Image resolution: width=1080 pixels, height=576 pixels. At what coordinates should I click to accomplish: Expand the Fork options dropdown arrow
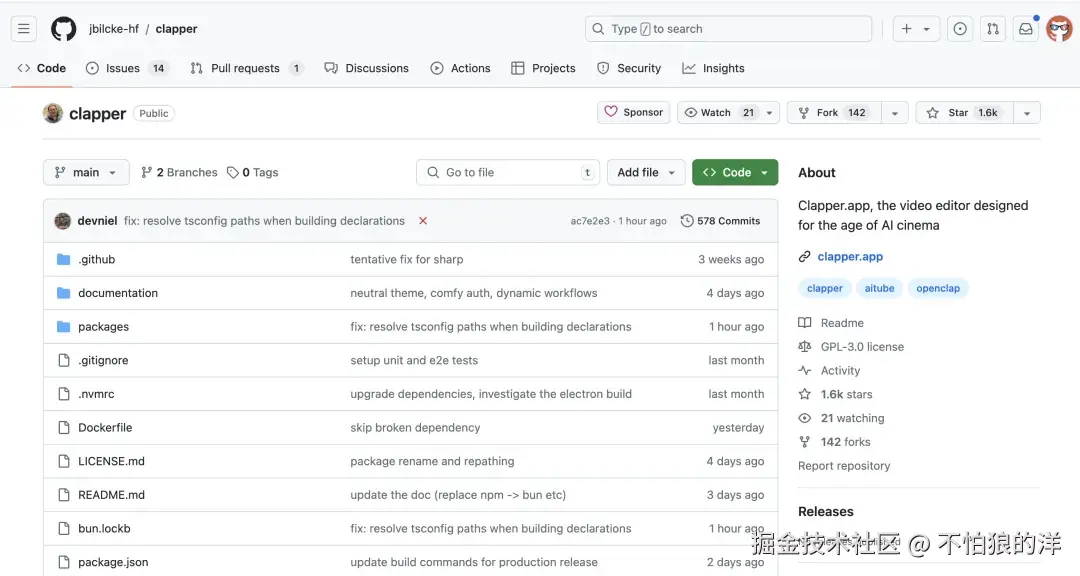pyautogui.click(x=895, y=112)
